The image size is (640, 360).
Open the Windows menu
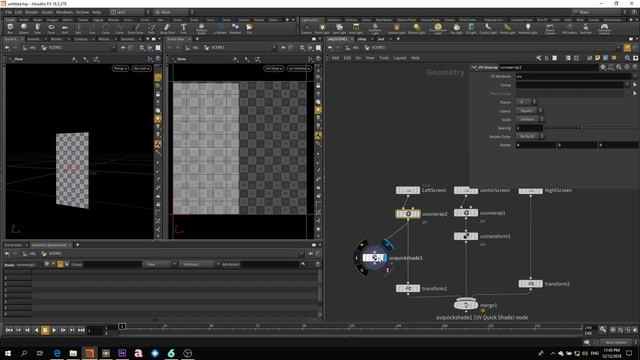point(64,12)
